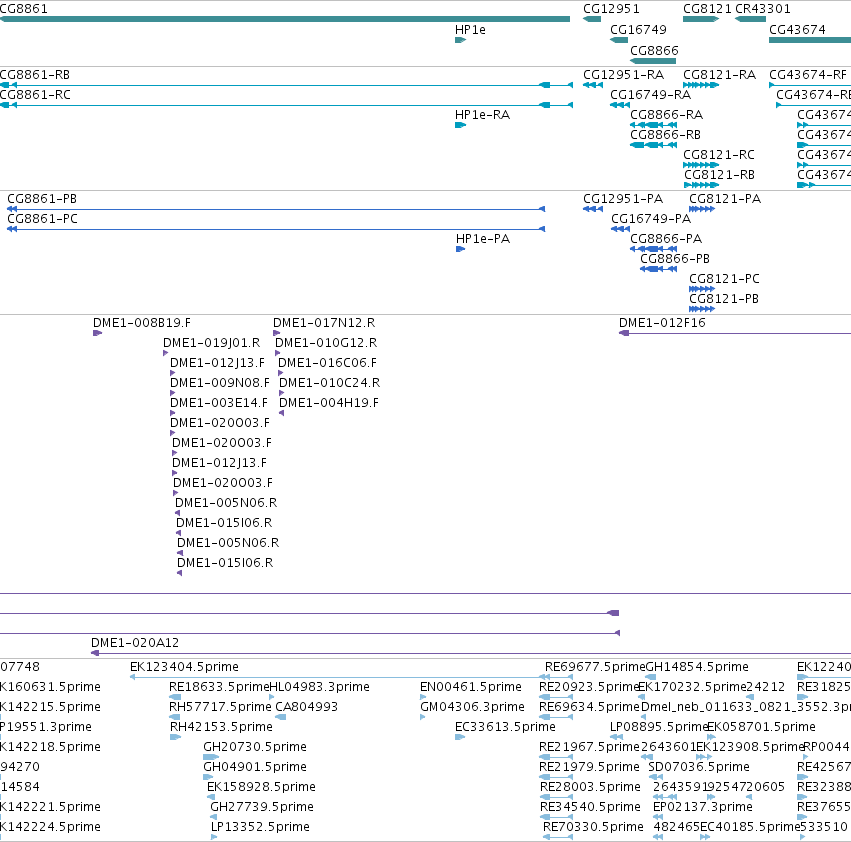
Task: Select the CG8121-RC transcript label
Action: pyautogui.click(x=719, y=155)
